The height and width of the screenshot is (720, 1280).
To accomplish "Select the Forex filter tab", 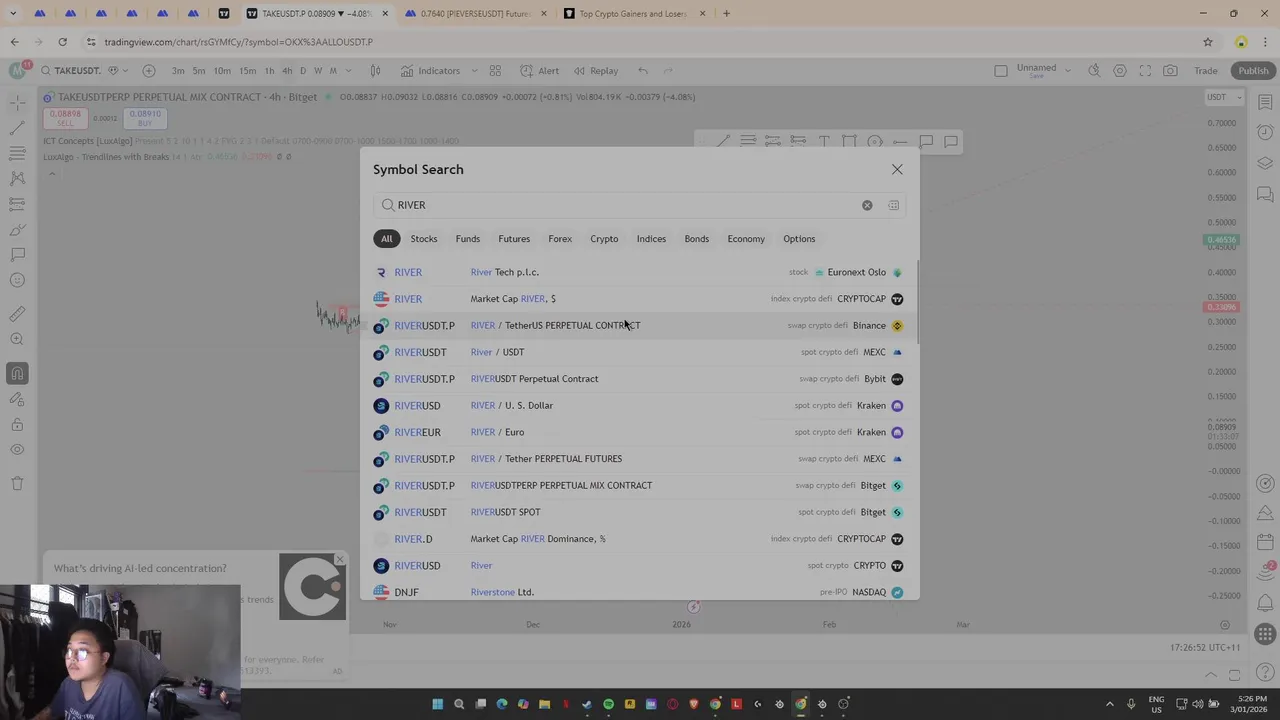I will [560, 239].
